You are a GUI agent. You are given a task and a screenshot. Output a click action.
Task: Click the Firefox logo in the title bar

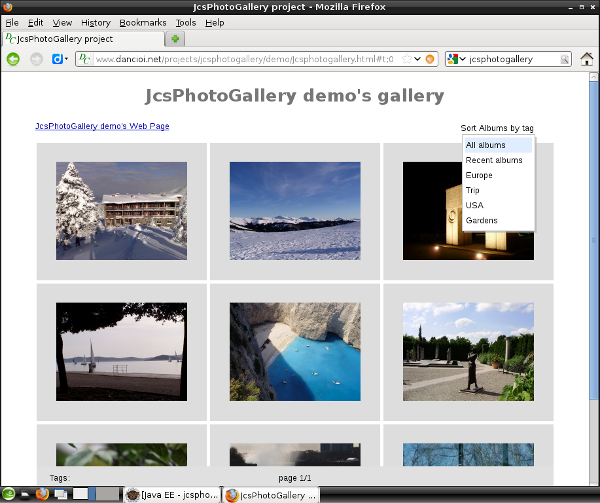[x=7, y=7]
